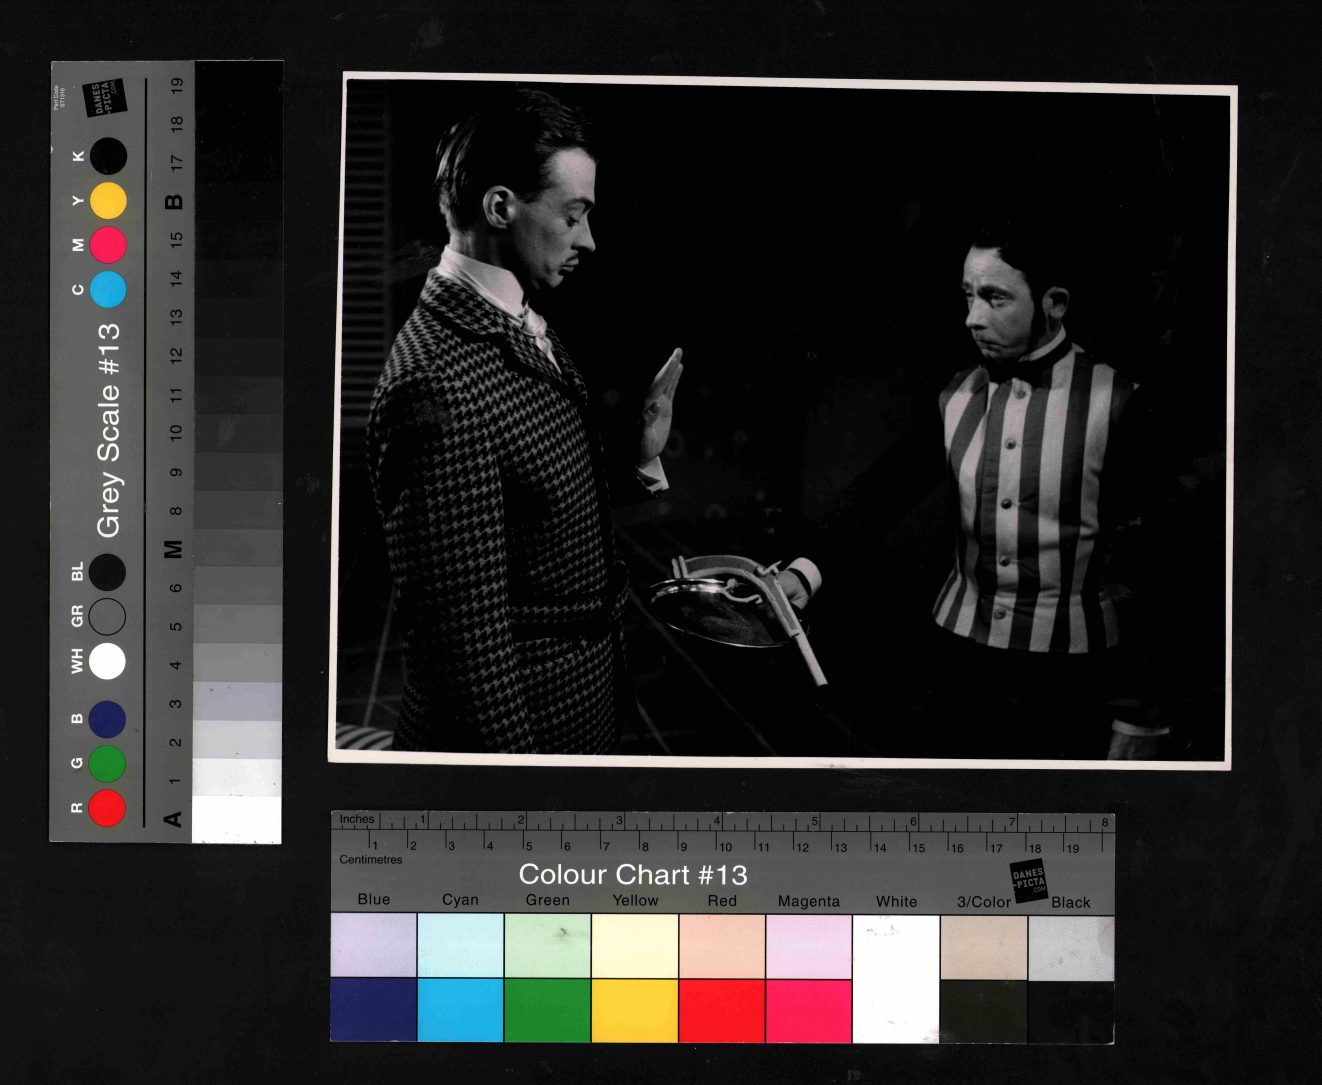Screen dimensions: 1322x1085
Task: Click the white patch at grey scale step A
Action: [x=236, y=820]
